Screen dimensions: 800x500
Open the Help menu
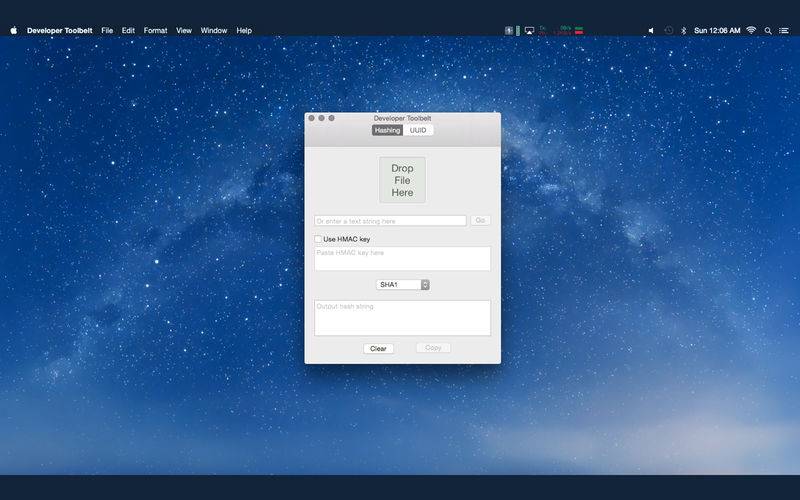tap(244, 31)
